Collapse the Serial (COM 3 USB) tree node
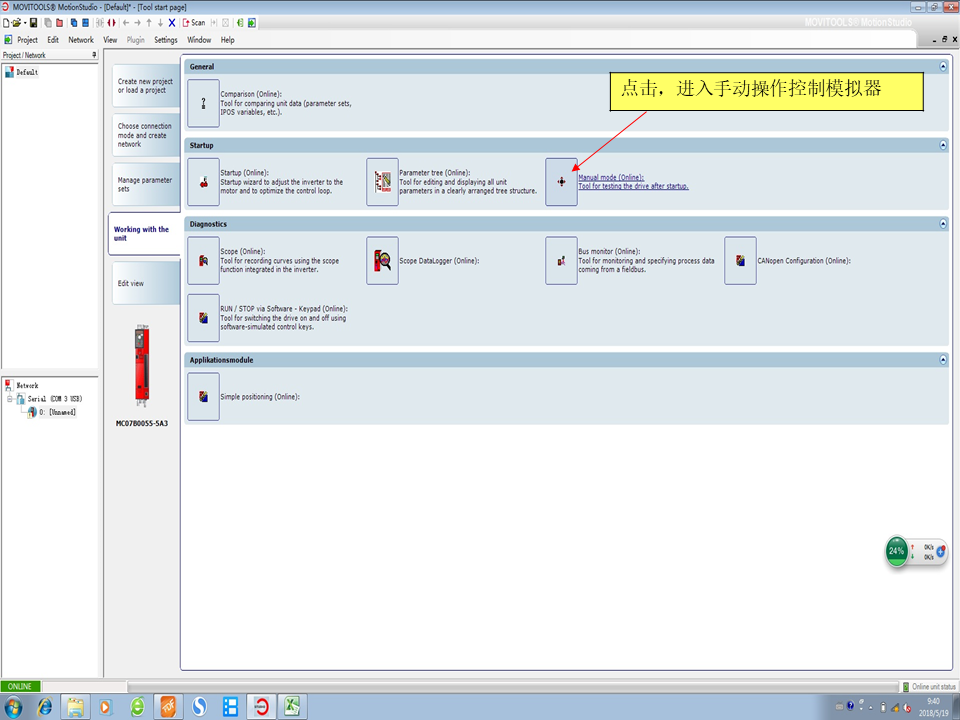Screen dimensions: 960x720 pyautogui.click(x=9, y=398)
